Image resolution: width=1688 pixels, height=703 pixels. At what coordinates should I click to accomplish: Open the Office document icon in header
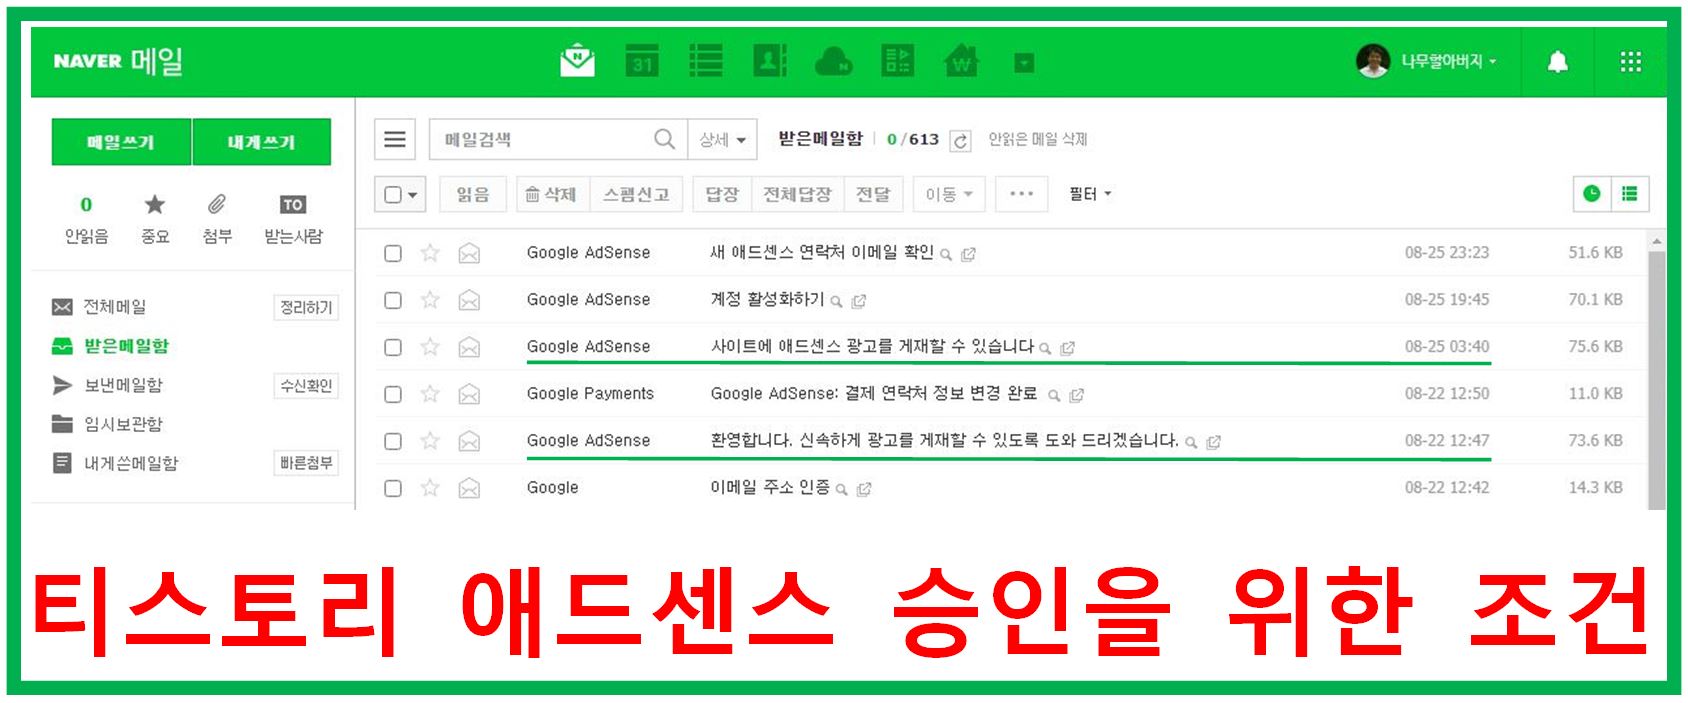(897, 61)
